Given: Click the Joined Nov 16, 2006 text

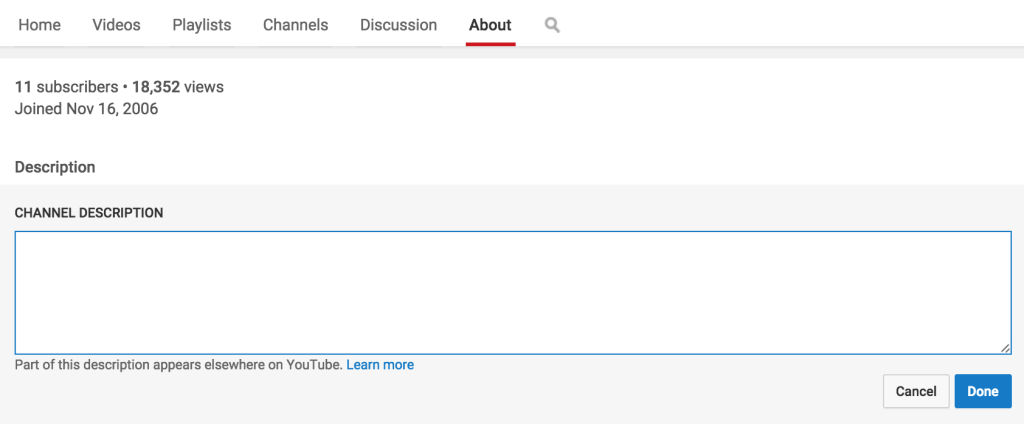Looking at the screenshot, I should point(86,108).
